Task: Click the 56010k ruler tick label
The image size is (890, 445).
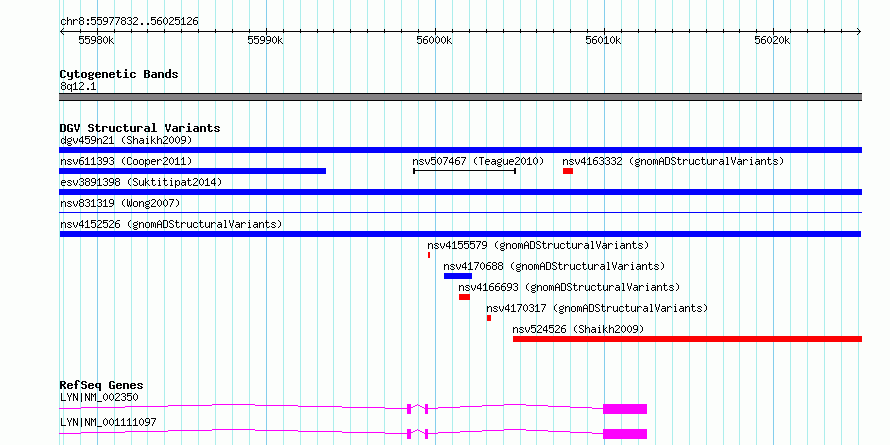Action: point(603,41)
